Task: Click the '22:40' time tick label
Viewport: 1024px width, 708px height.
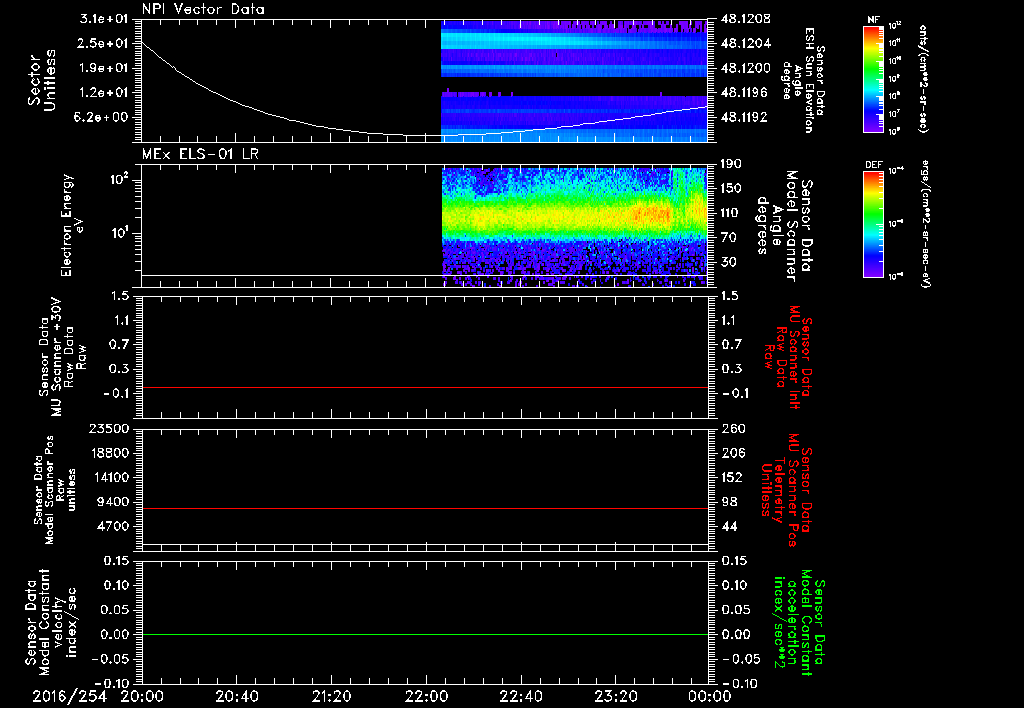Action: click(520, 696)
